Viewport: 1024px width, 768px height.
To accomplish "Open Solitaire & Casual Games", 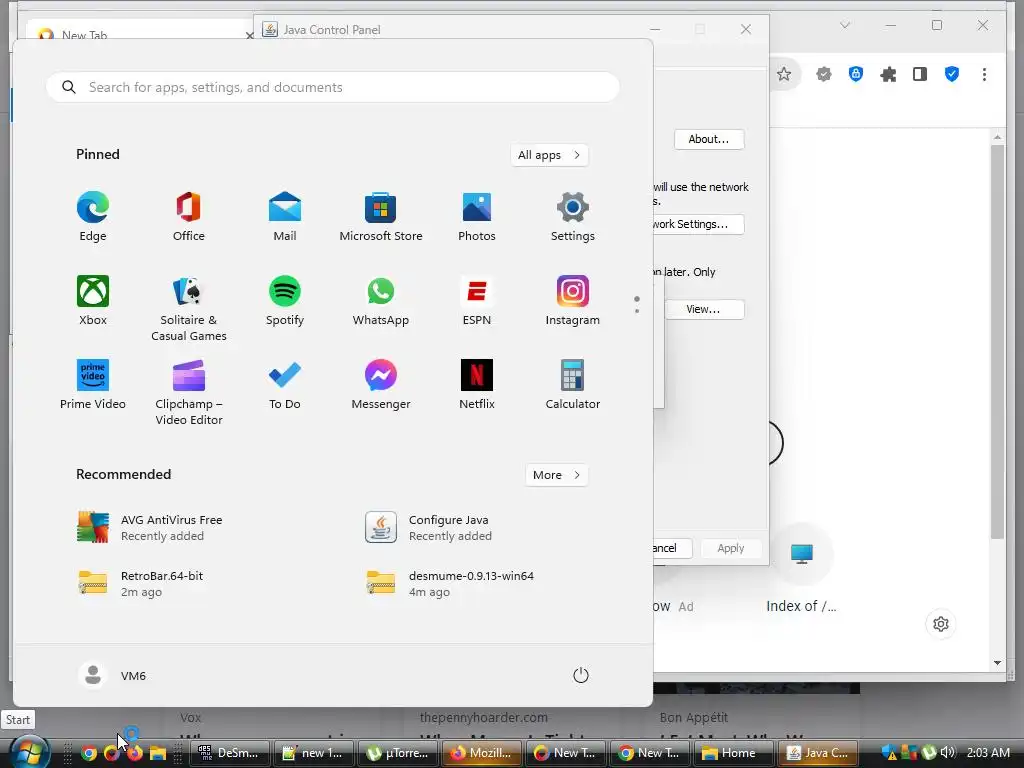I will (189, 308).
